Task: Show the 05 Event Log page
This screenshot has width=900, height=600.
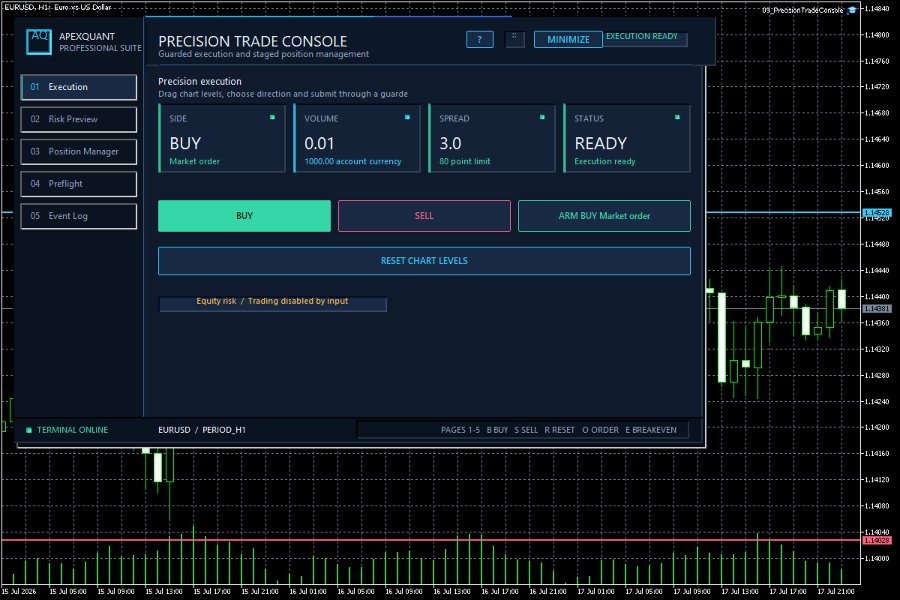Action: click(79, 216)
